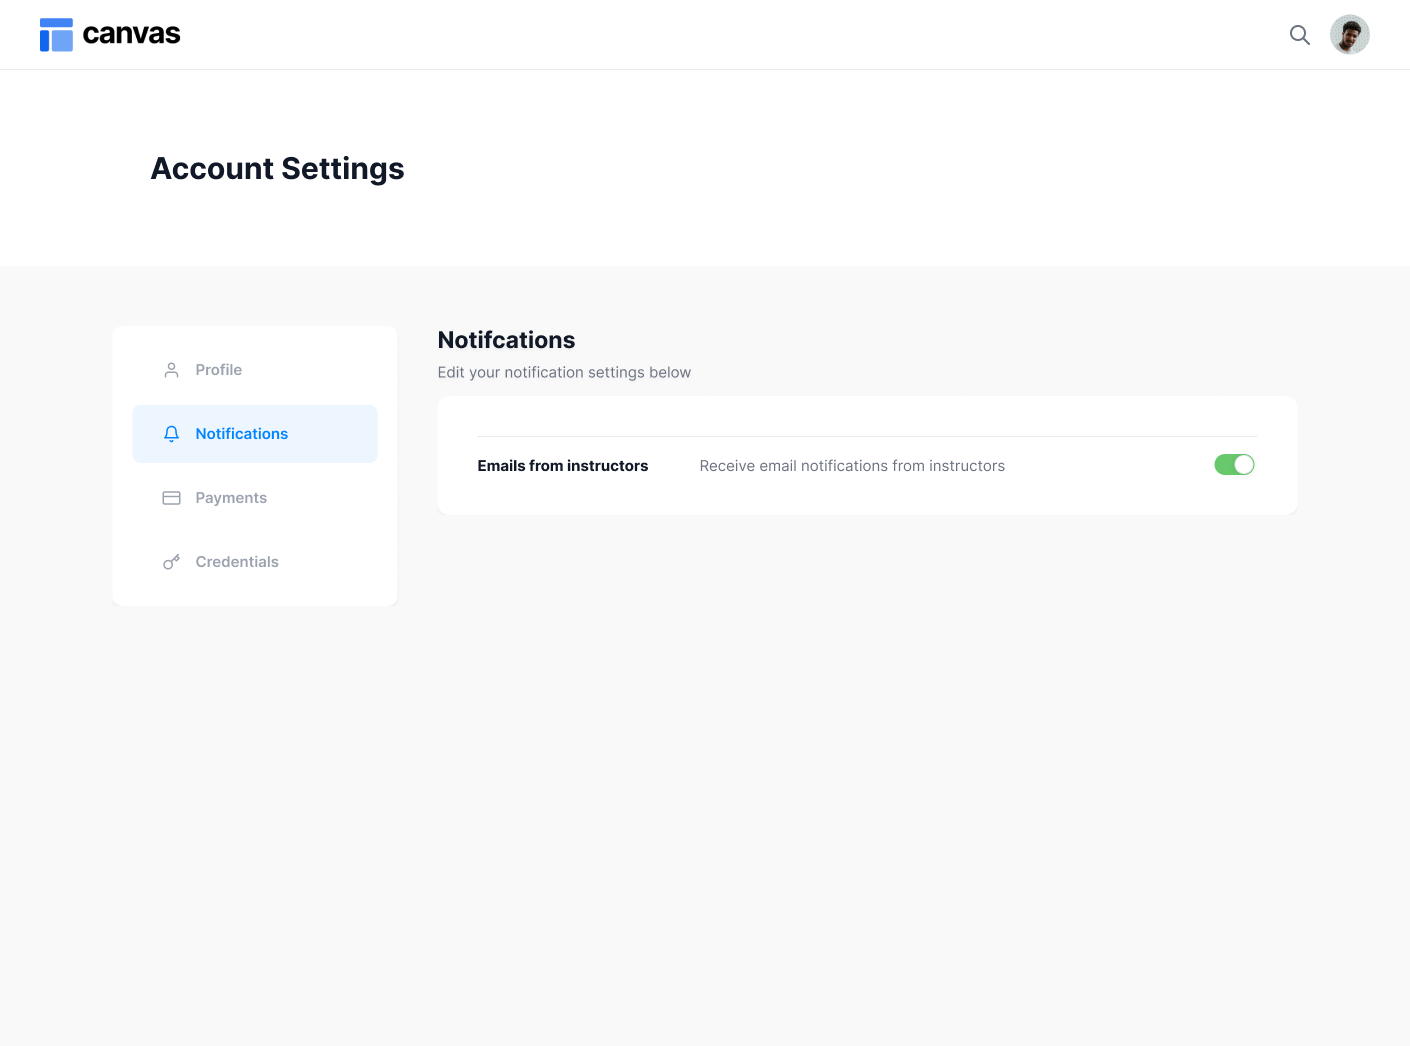Select the Notifcations panel title

[506, 340]
